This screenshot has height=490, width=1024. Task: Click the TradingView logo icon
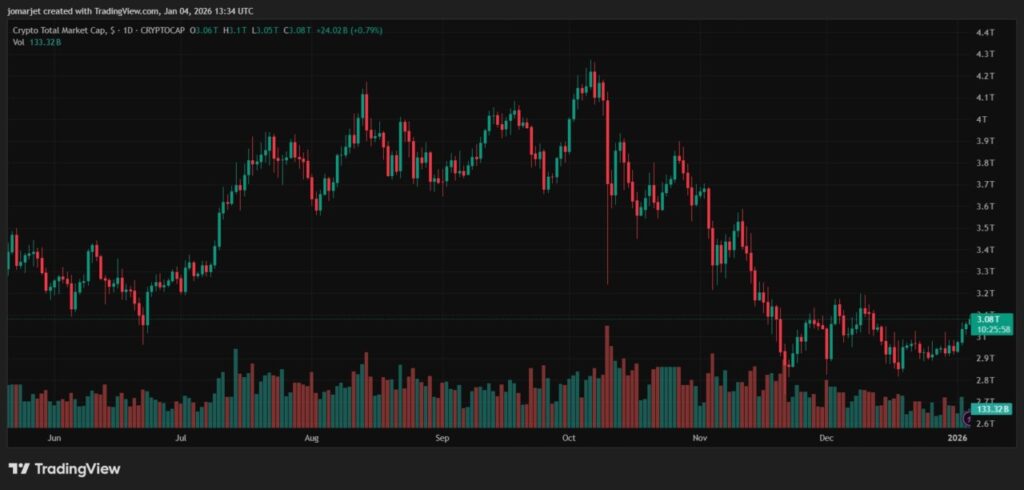pos(19,468)
